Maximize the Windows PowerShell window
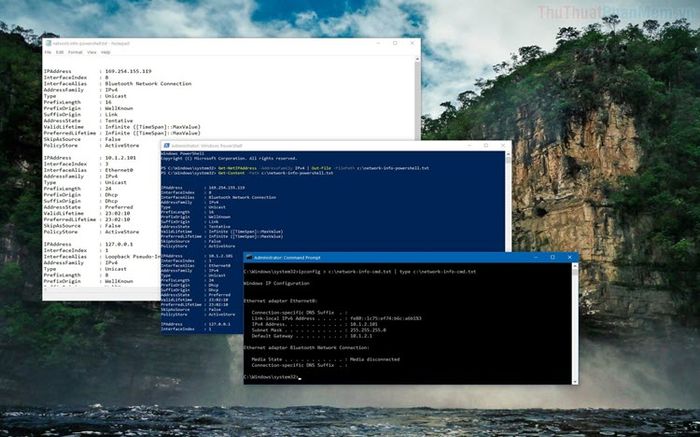The height and width of the screenshot is (437, 700). point(486,146)
